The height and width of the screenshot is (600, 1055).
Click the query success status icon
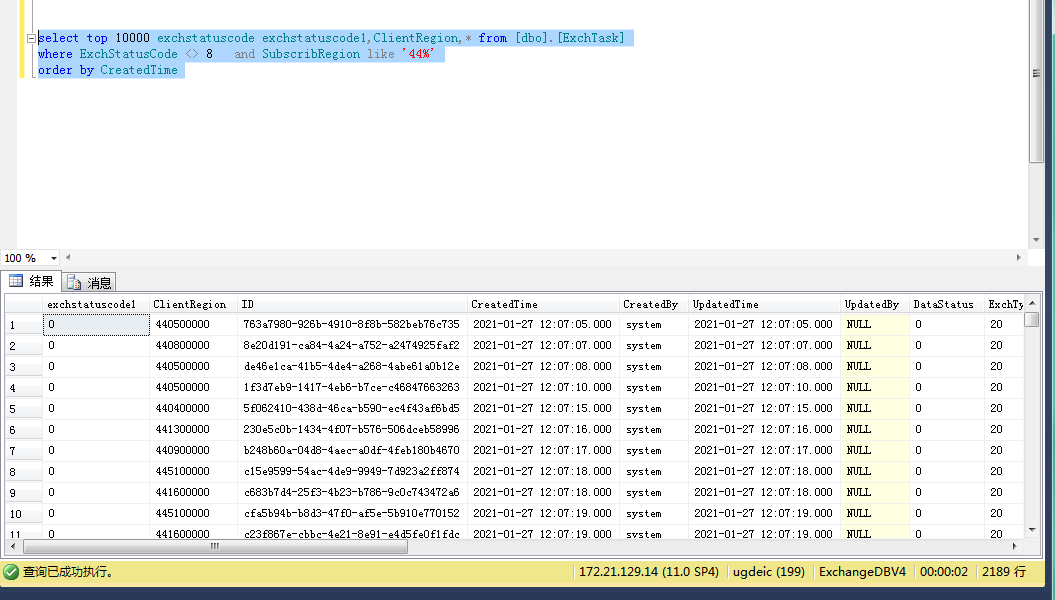pyautogui.click(x=11, y=572)
